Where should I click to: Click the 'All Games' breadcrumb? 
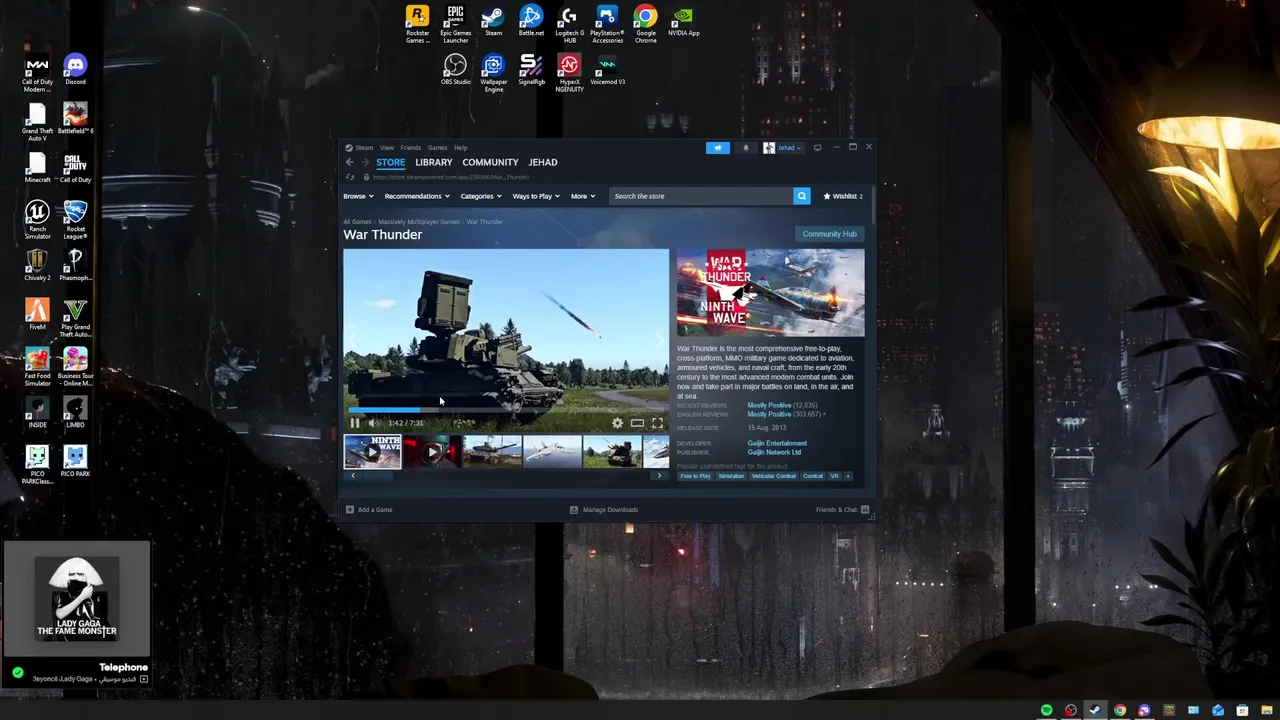click(357, 222)
